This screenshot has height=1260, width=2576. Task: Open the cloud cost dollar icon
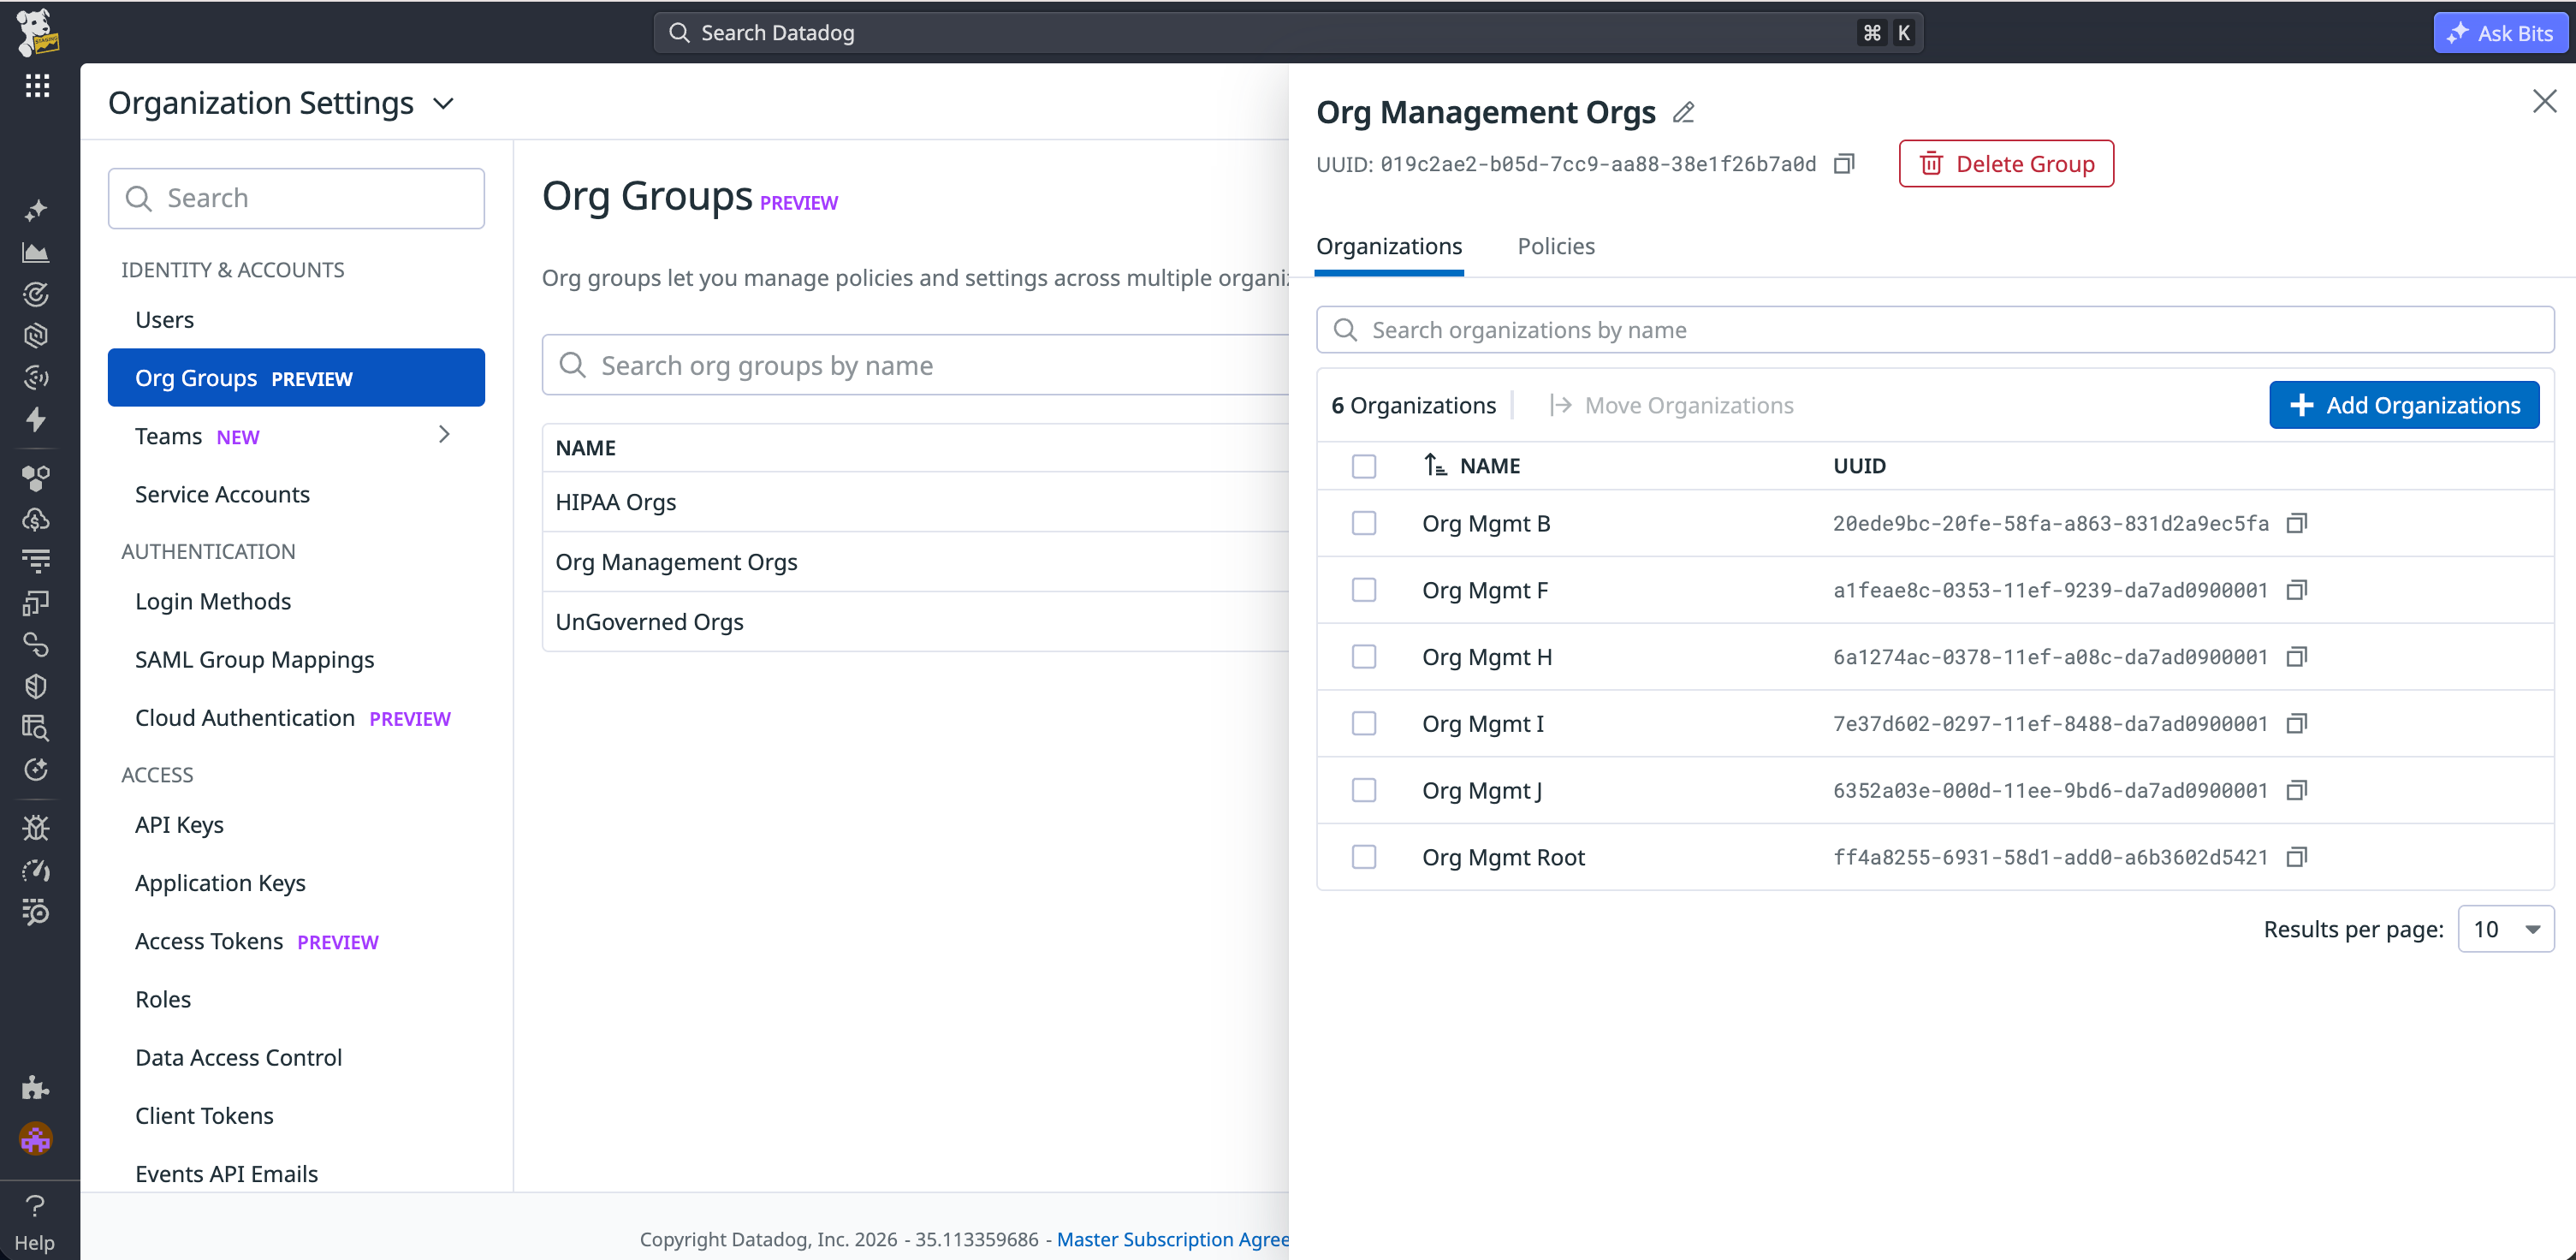(36, 520)
